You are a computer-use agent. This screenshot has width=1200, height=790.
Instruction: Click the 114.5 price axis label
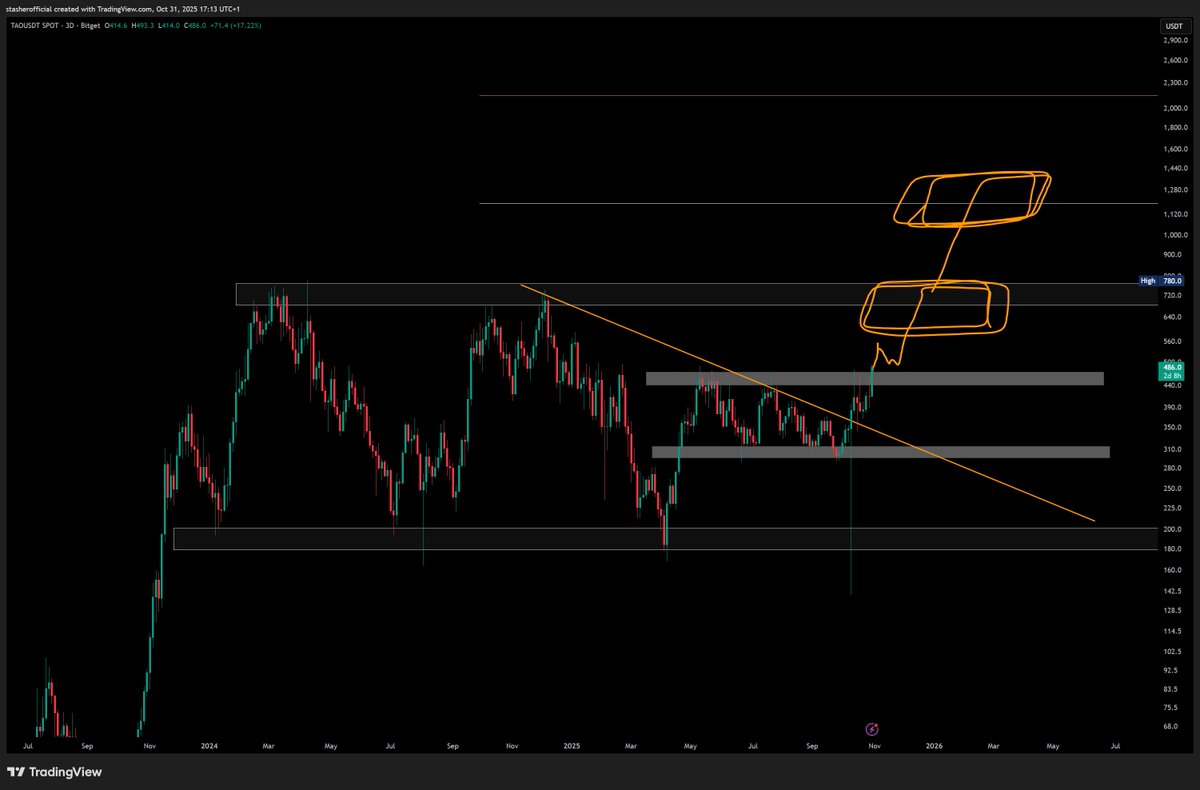(1174, 631)
